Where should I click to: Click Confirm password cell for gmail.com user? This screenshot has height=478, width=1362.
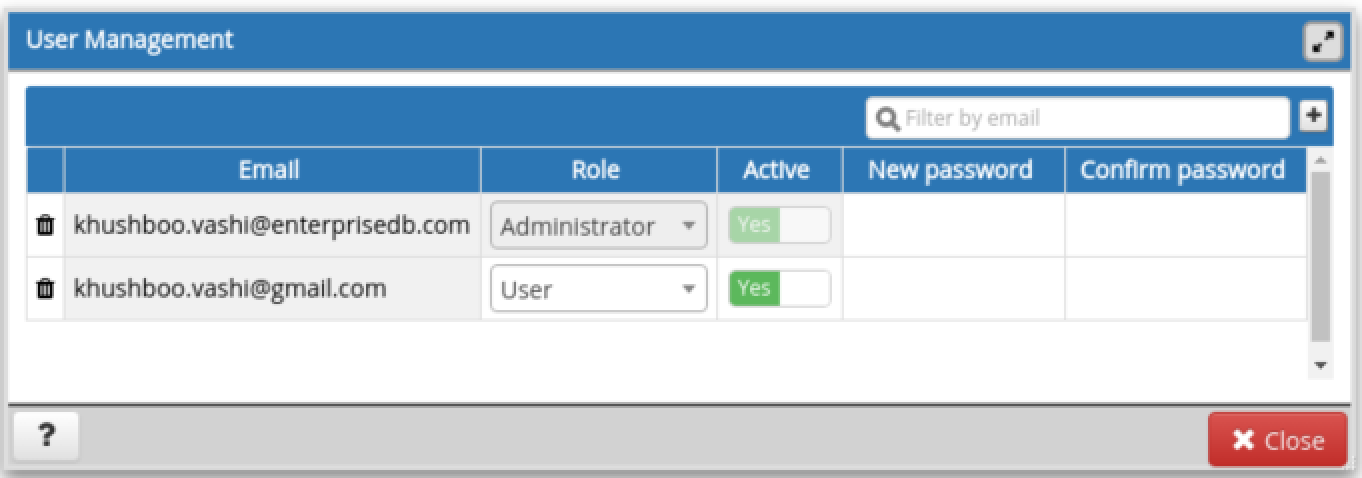(1184, 289)
